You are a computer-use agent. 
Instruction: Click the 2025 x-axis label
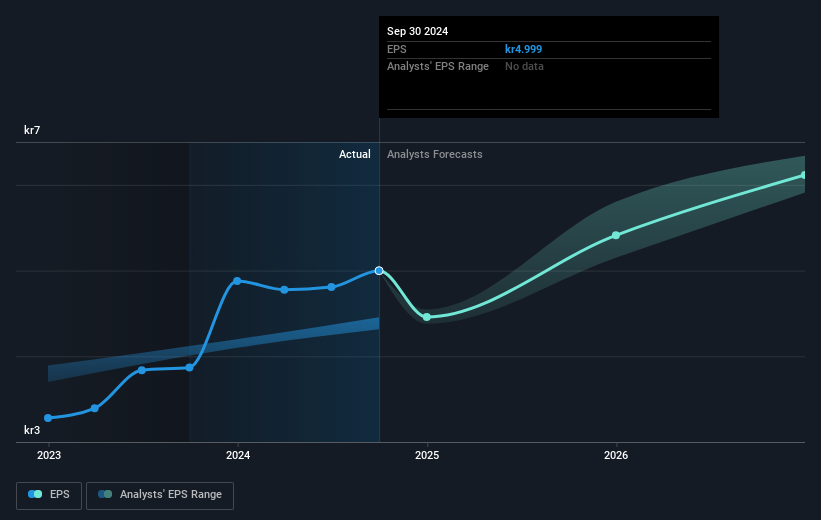(x=427, y=455)
